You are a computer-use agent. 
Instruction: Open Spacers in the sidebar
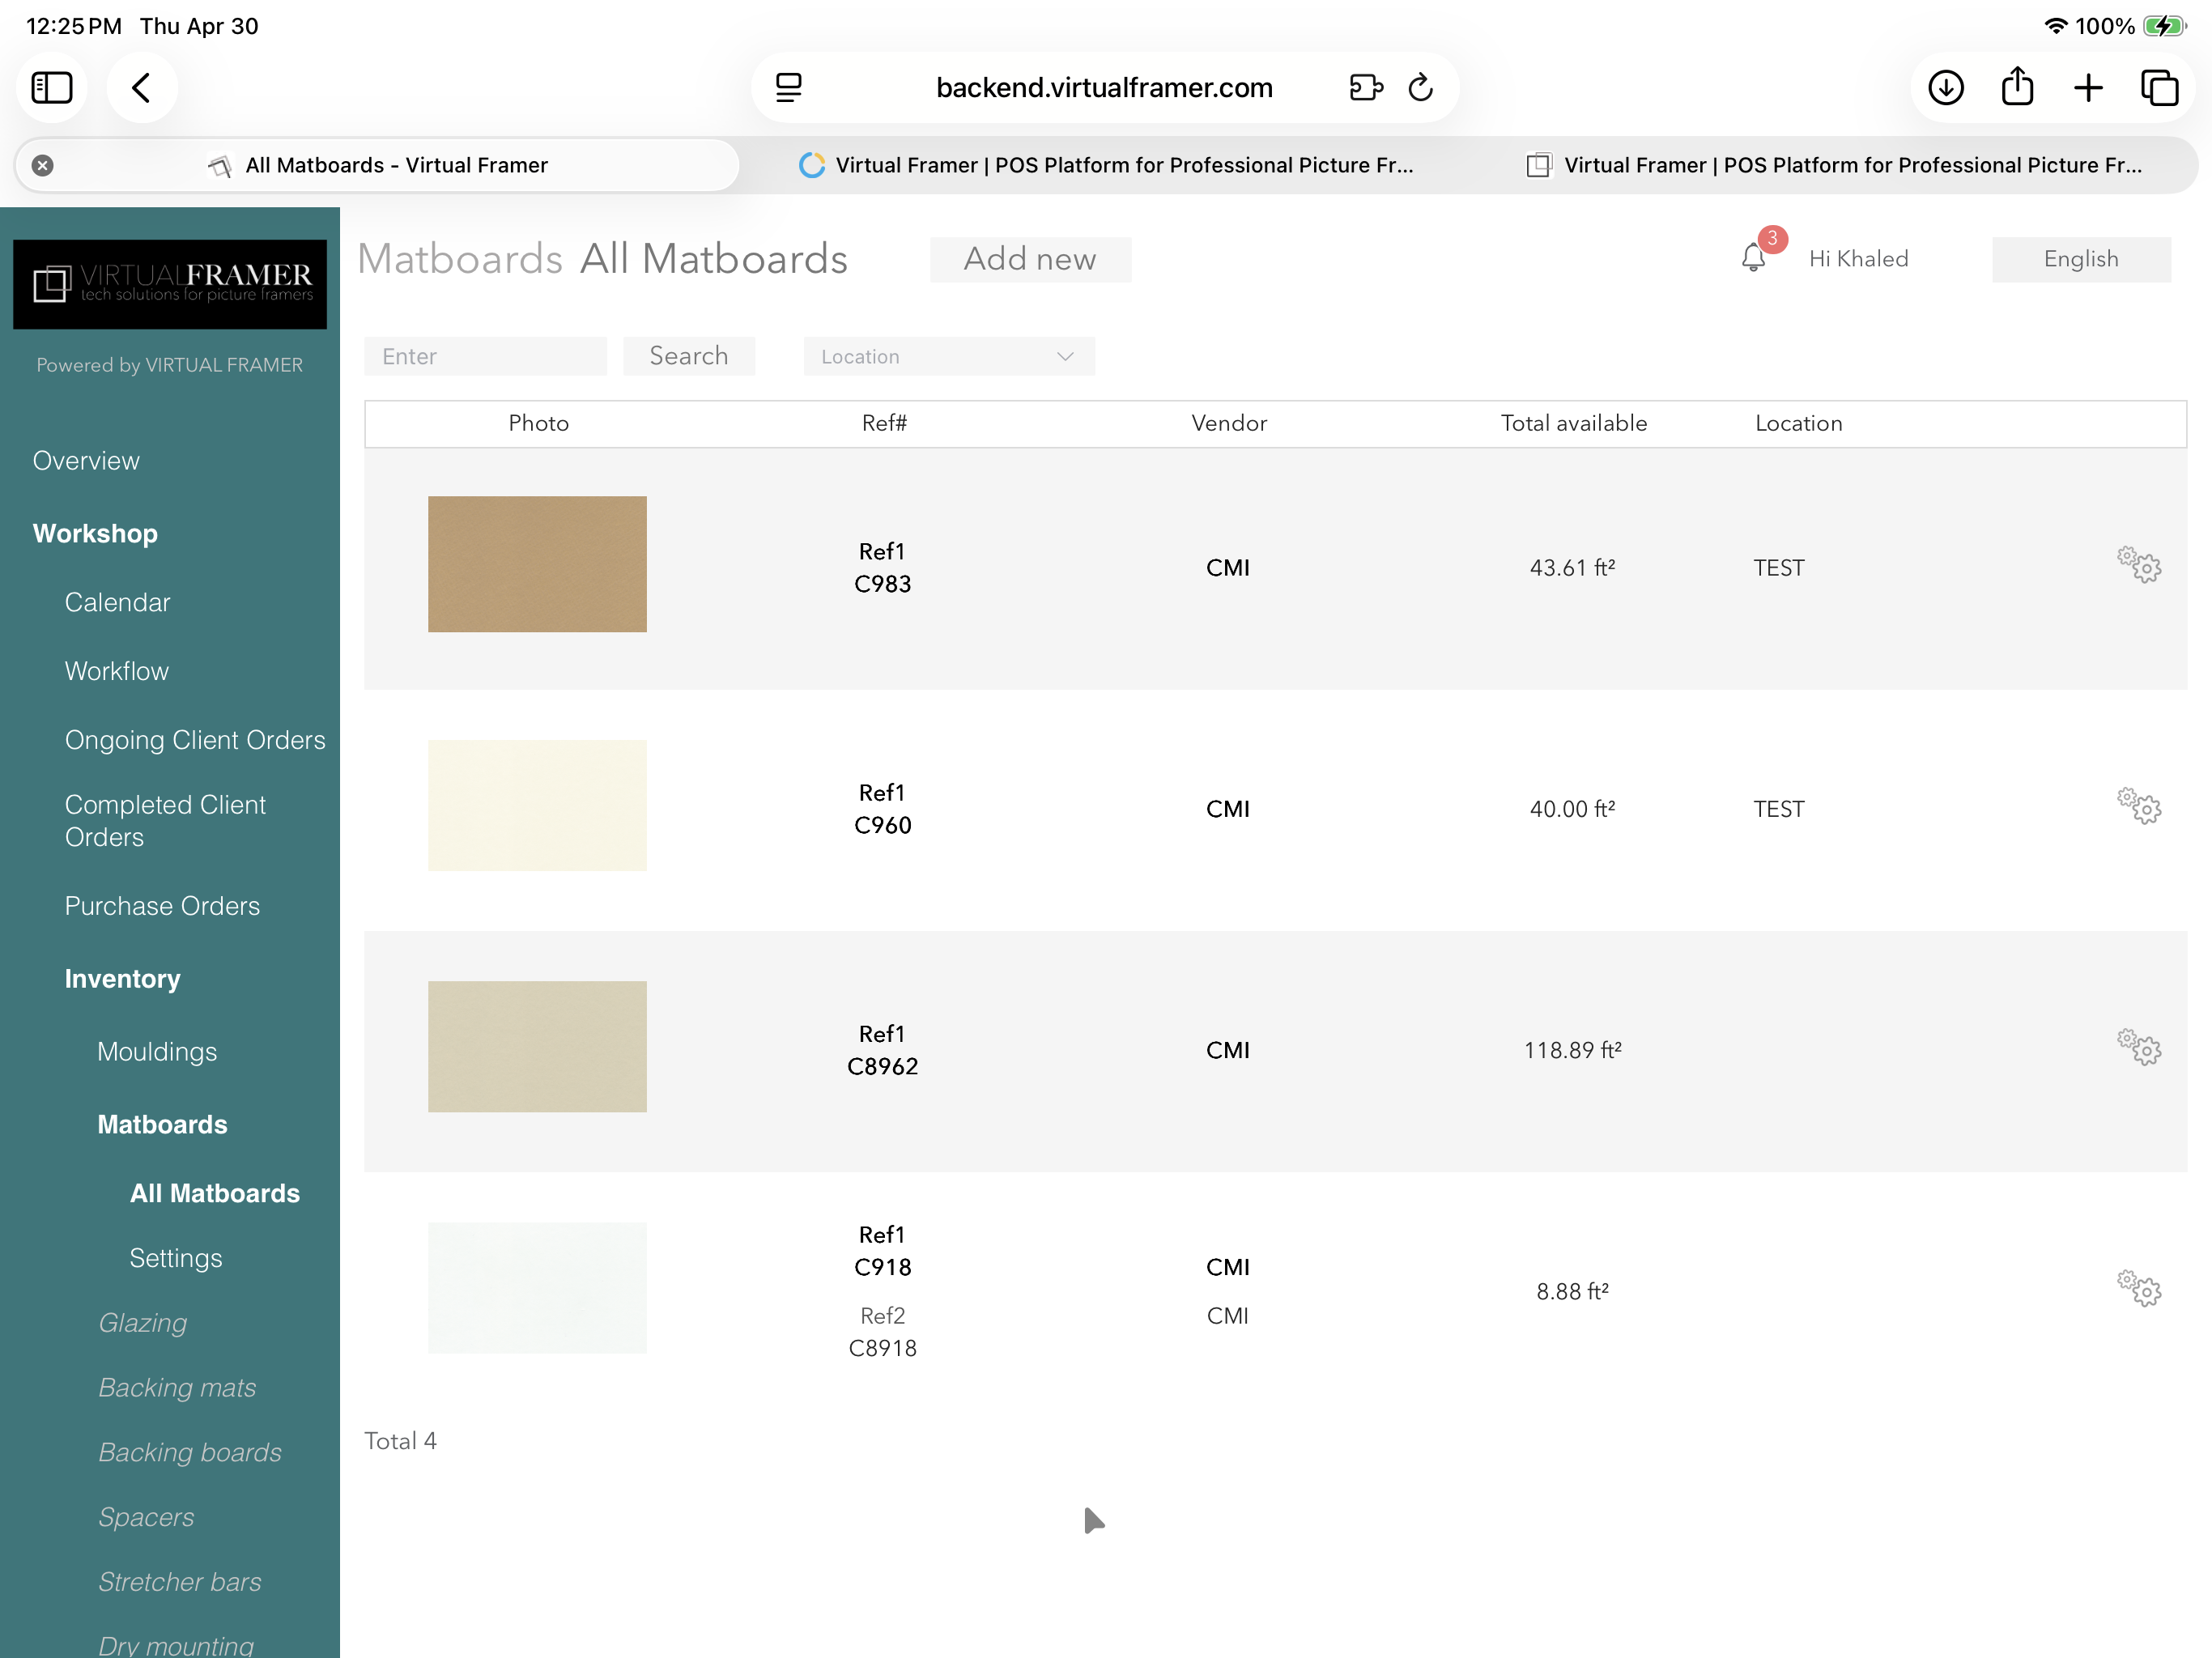(x=146, y=1518)
